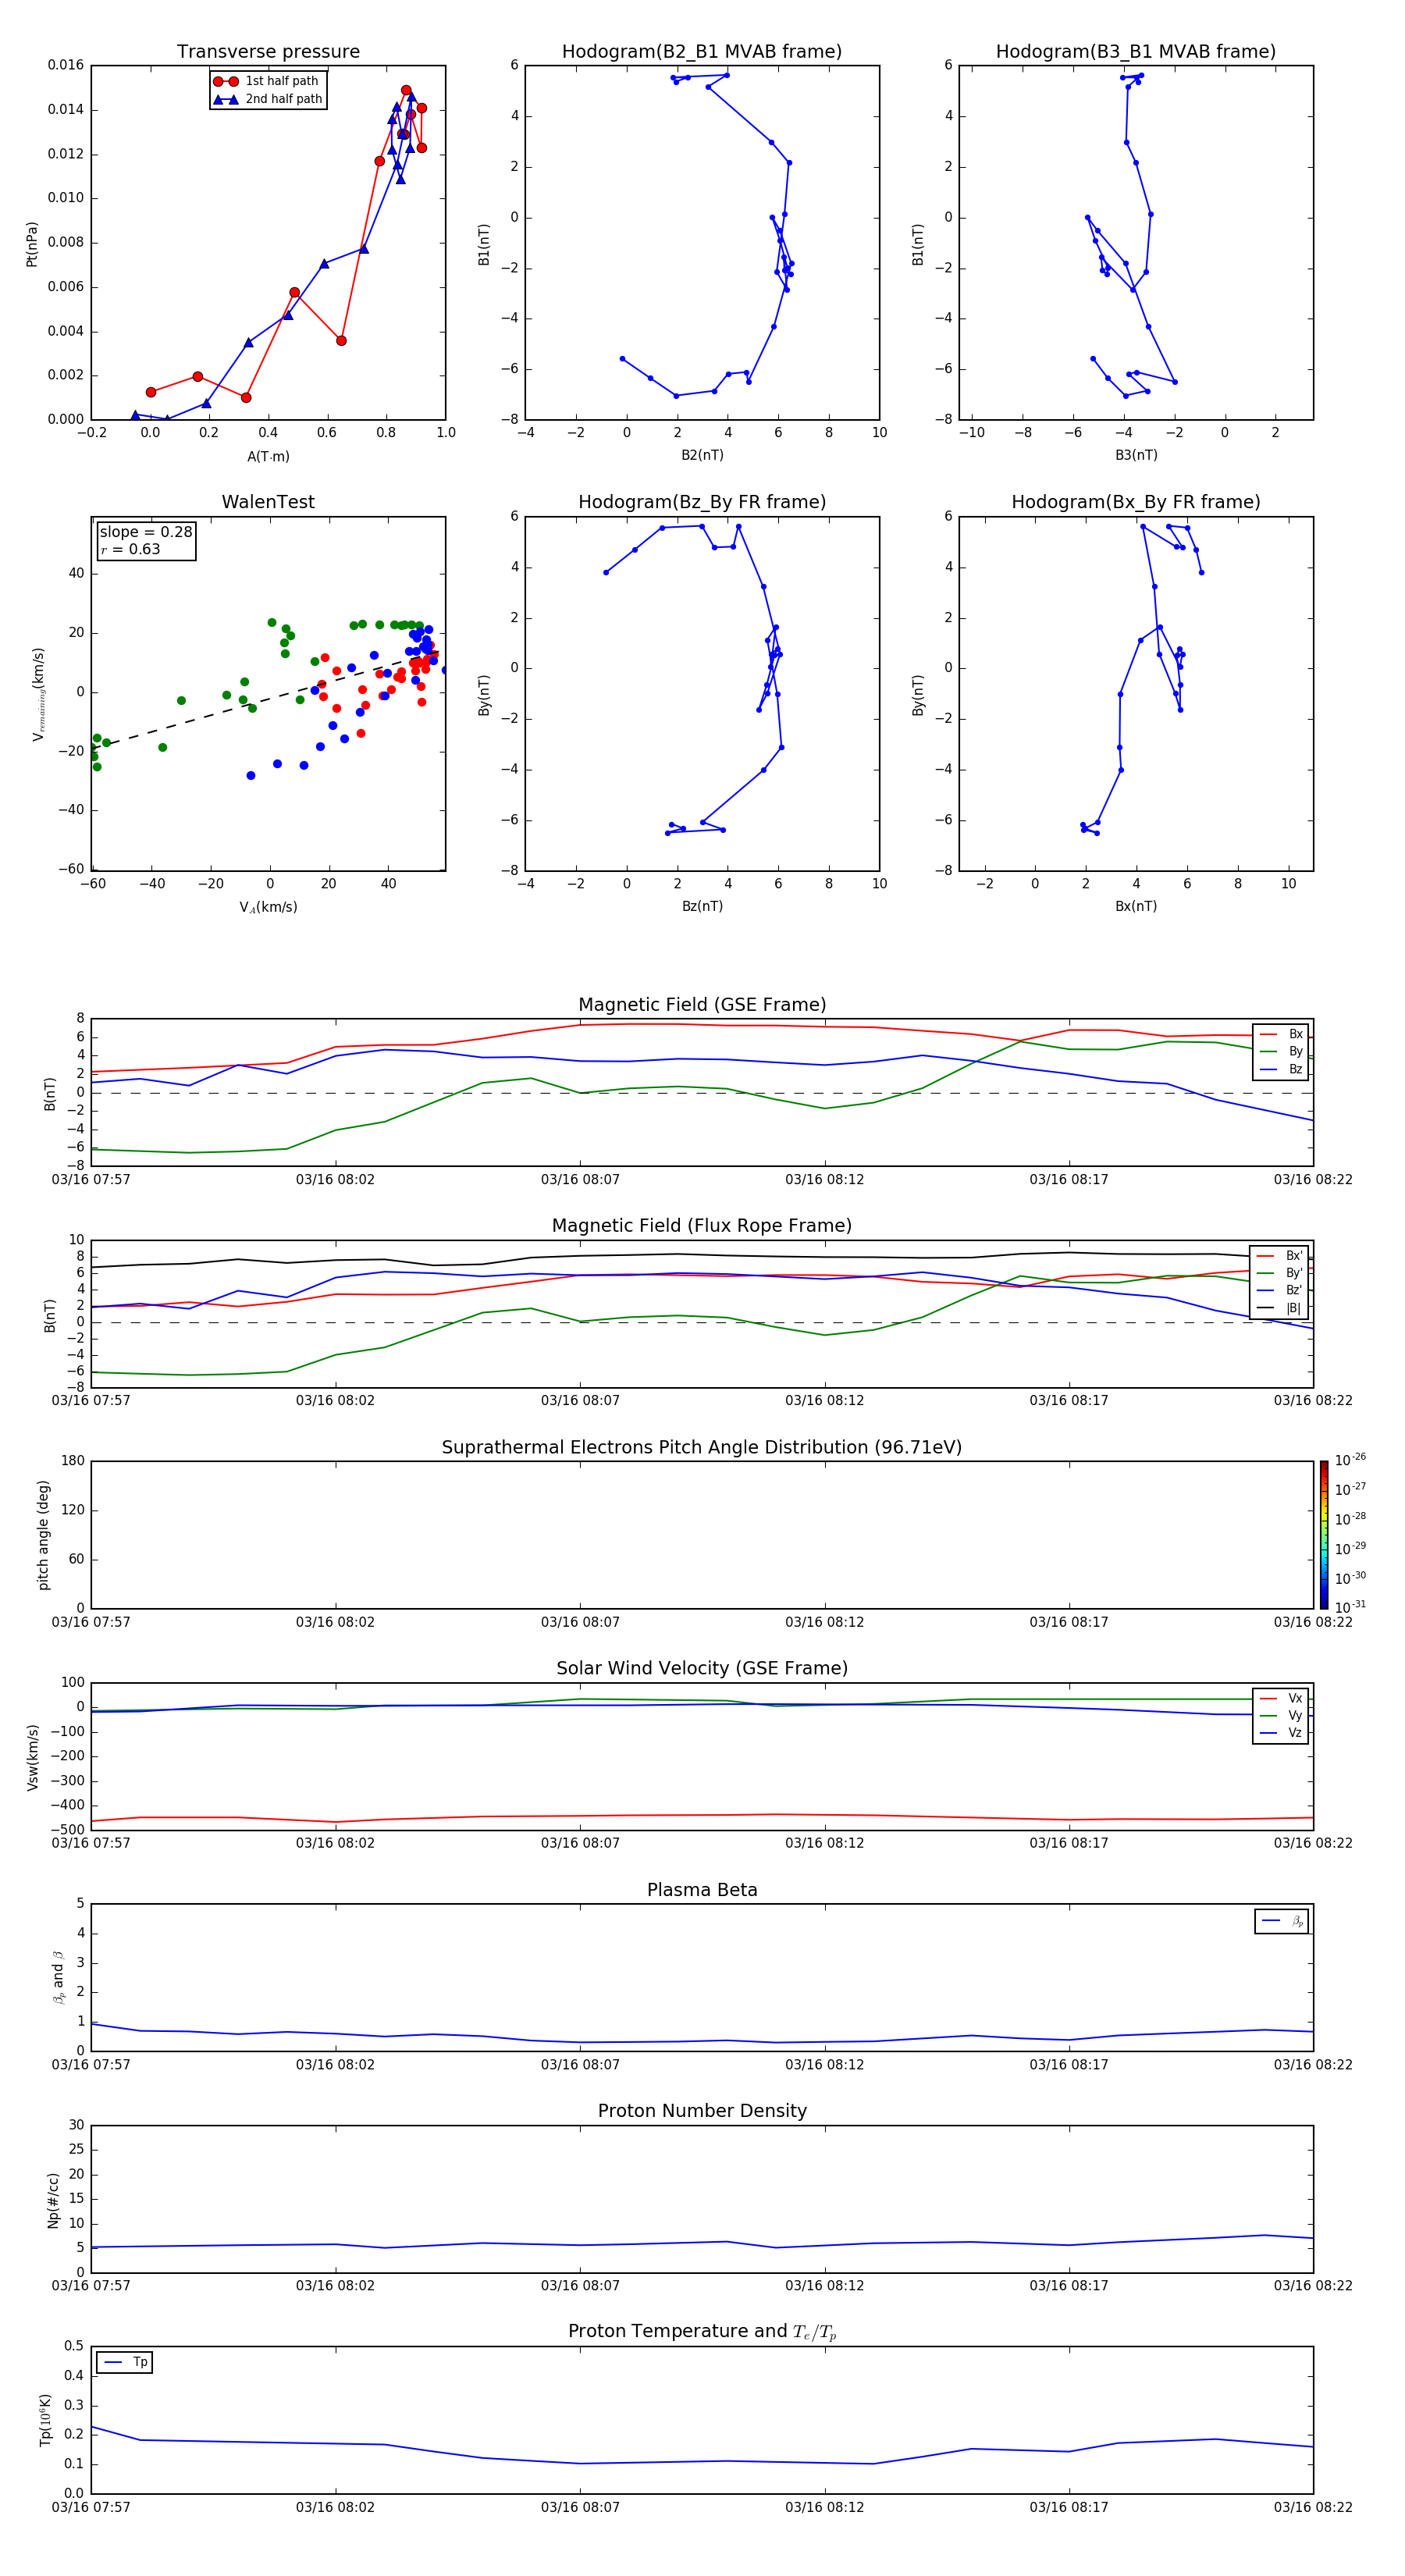Select 'Vx' in the velocity legend
Screen dimensions: 1405x2576
(x=1282, y=1698)
